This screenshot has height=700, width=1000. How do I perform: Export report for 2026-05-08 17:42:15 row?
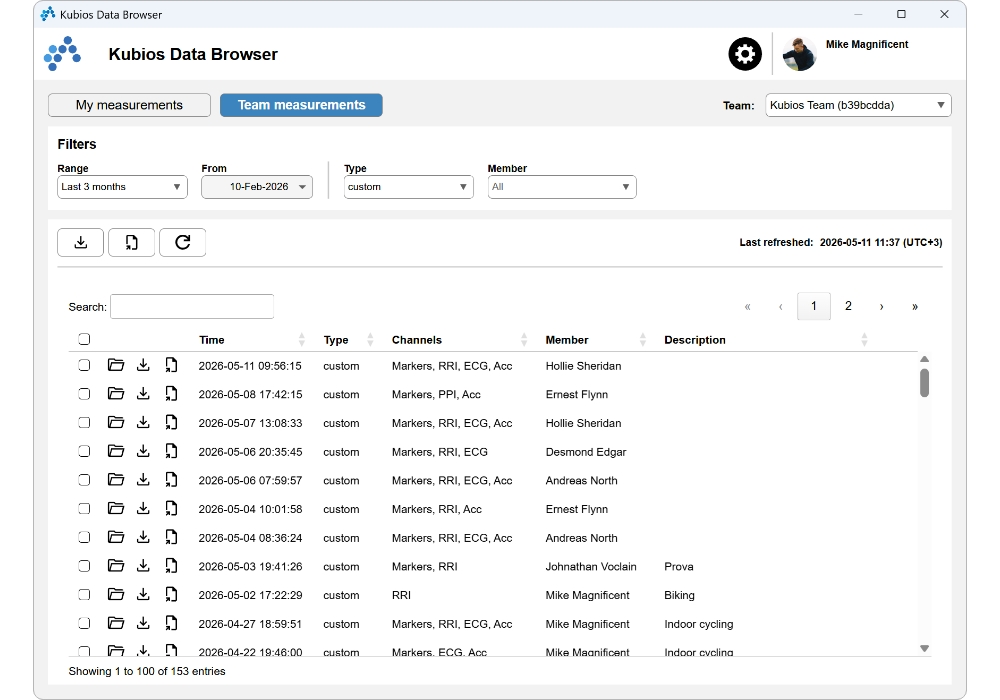tap(171, 394)
